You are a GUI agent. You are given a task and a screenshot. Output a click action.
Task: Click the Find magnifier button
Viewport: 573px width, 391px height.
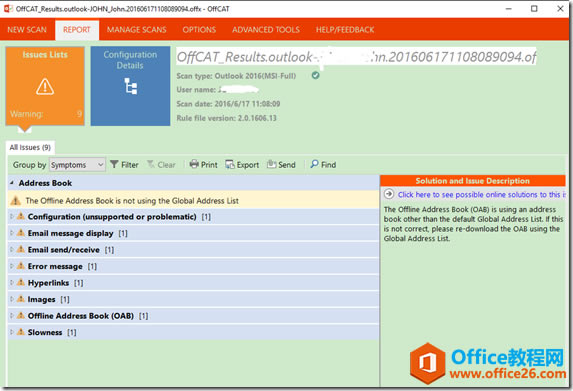point(323,164)
